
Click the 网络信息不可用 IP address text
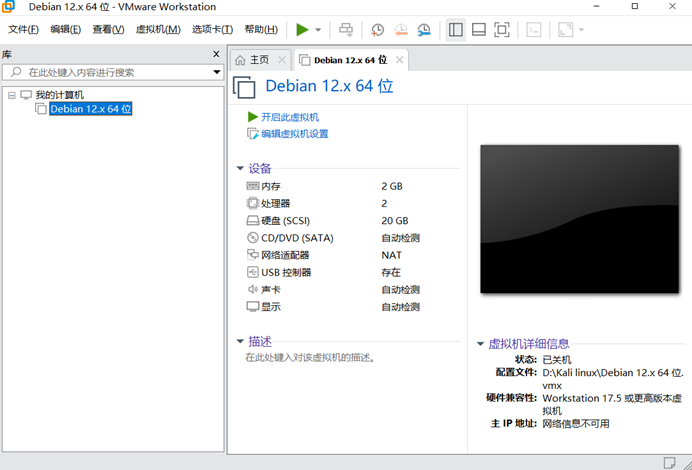coord(576,424)
